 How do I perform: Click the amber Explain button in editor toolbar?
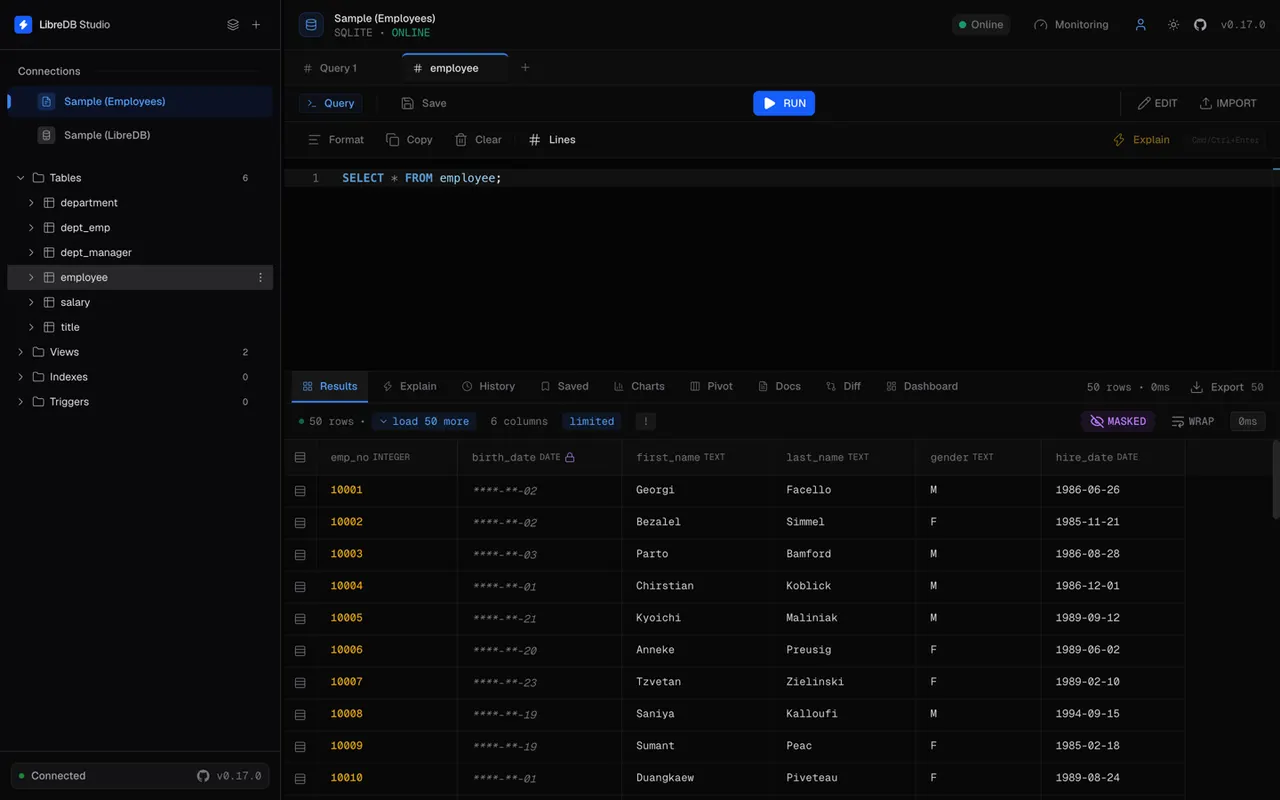click(x=1142, y=140)
